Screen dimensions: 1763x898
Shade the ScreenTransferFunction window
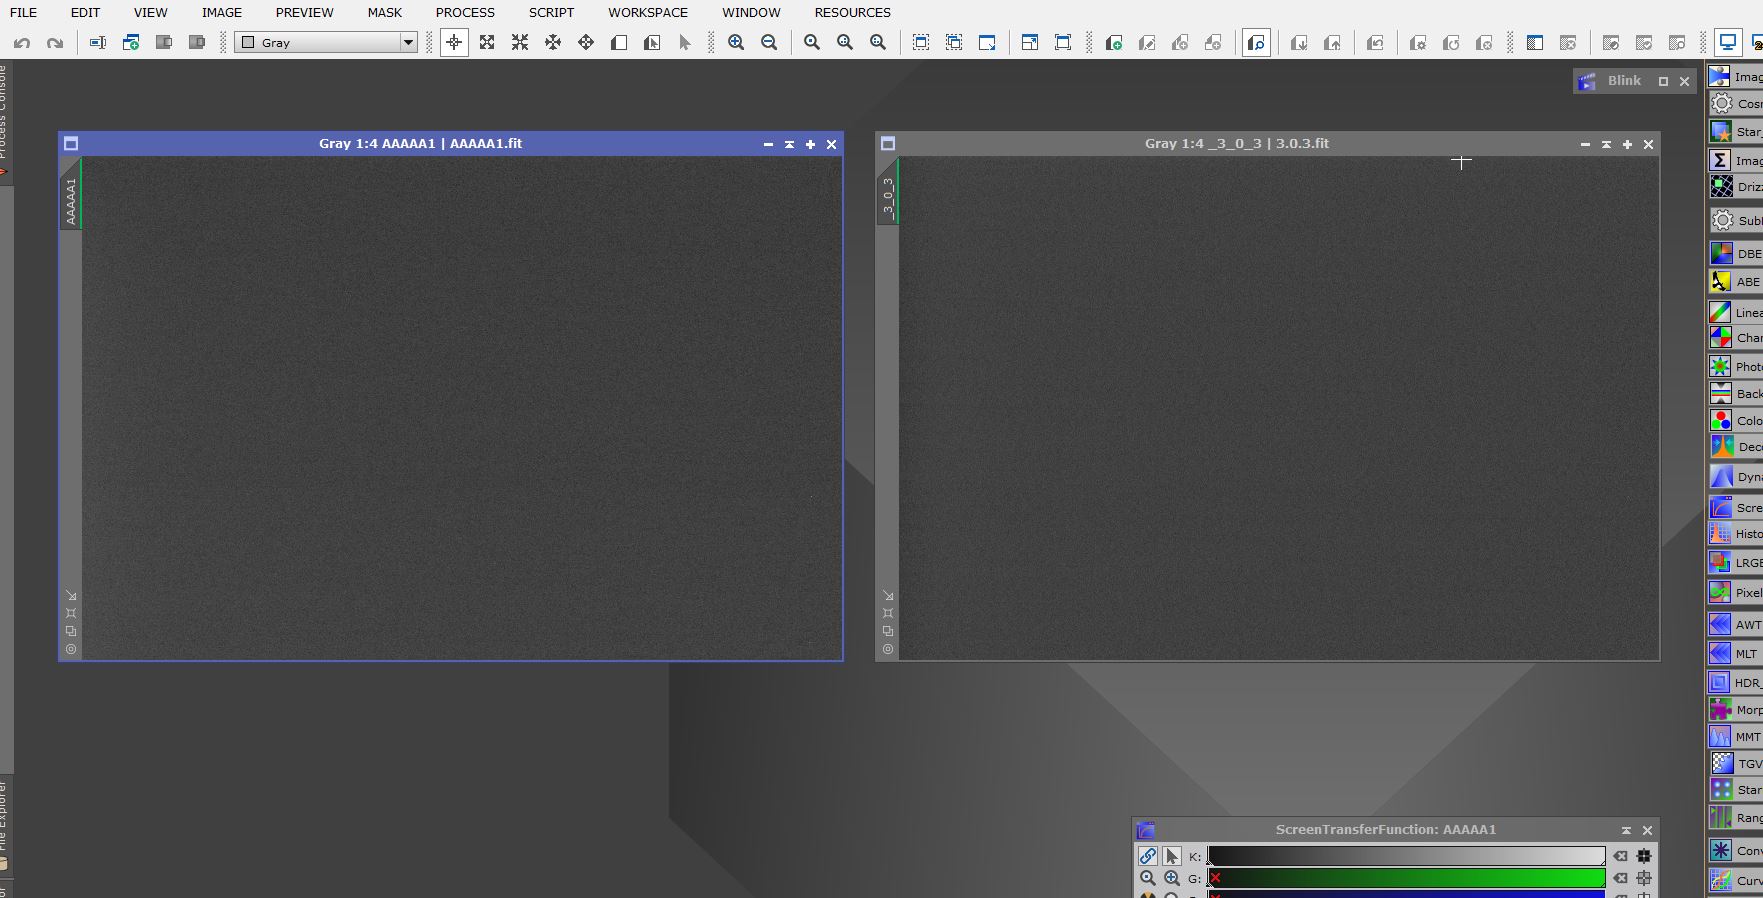[1626, 830]
